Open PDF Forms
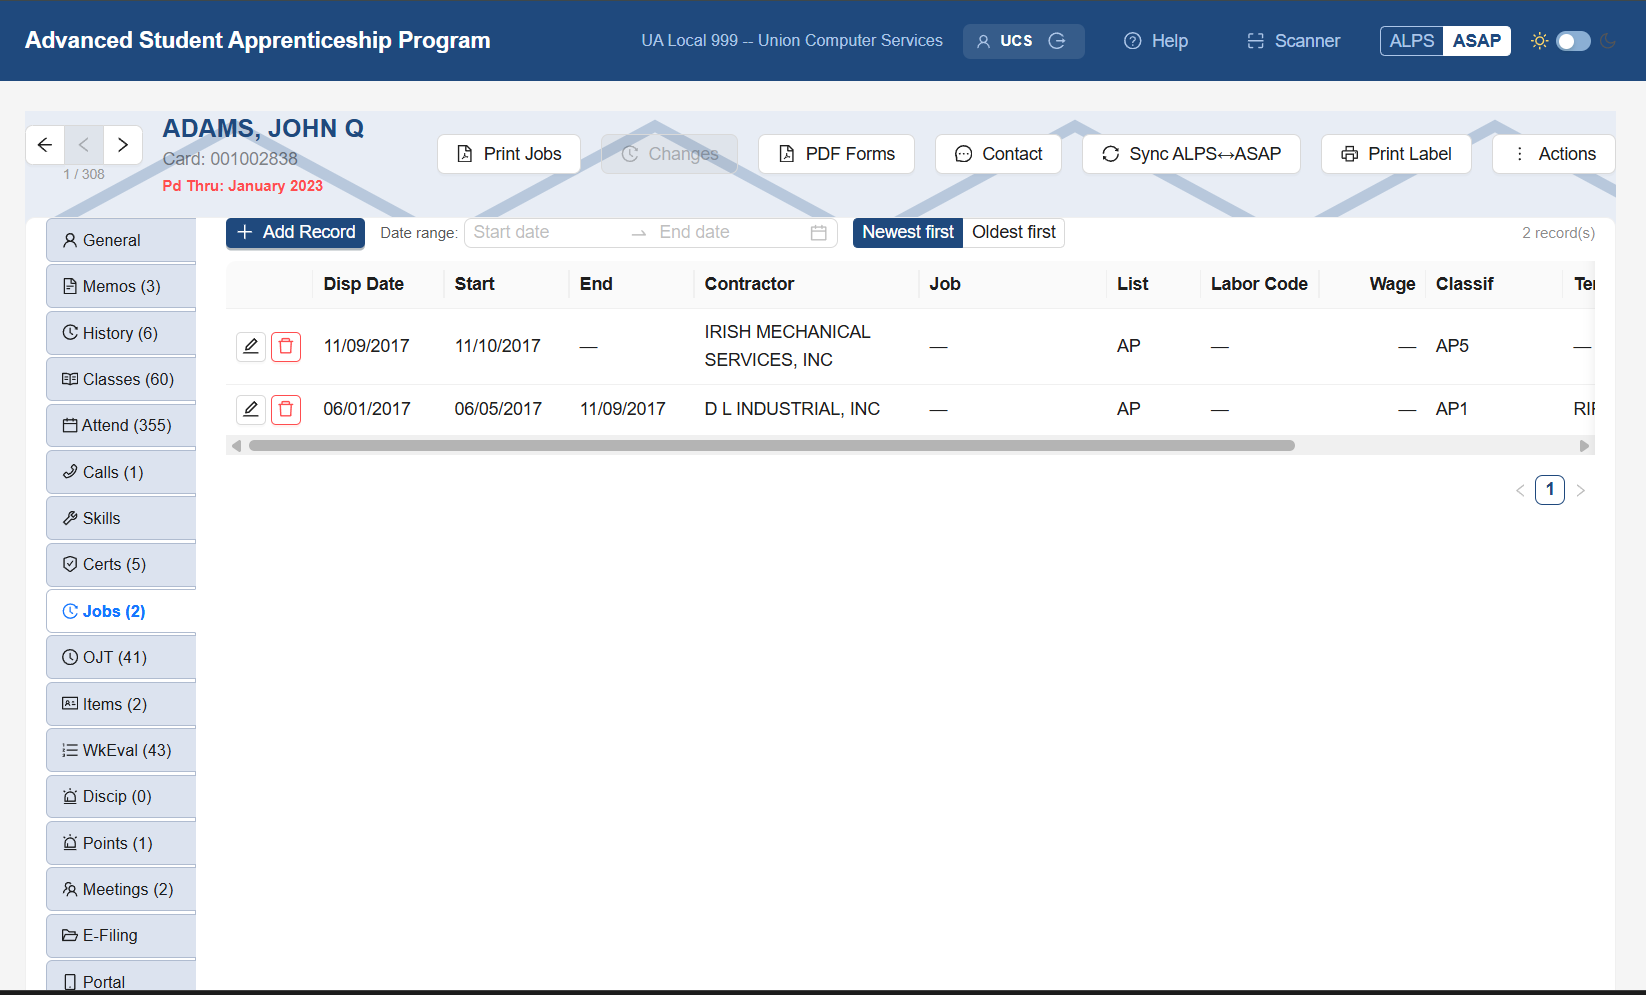The image size is (1646, 995). click(x=836, y=154)
